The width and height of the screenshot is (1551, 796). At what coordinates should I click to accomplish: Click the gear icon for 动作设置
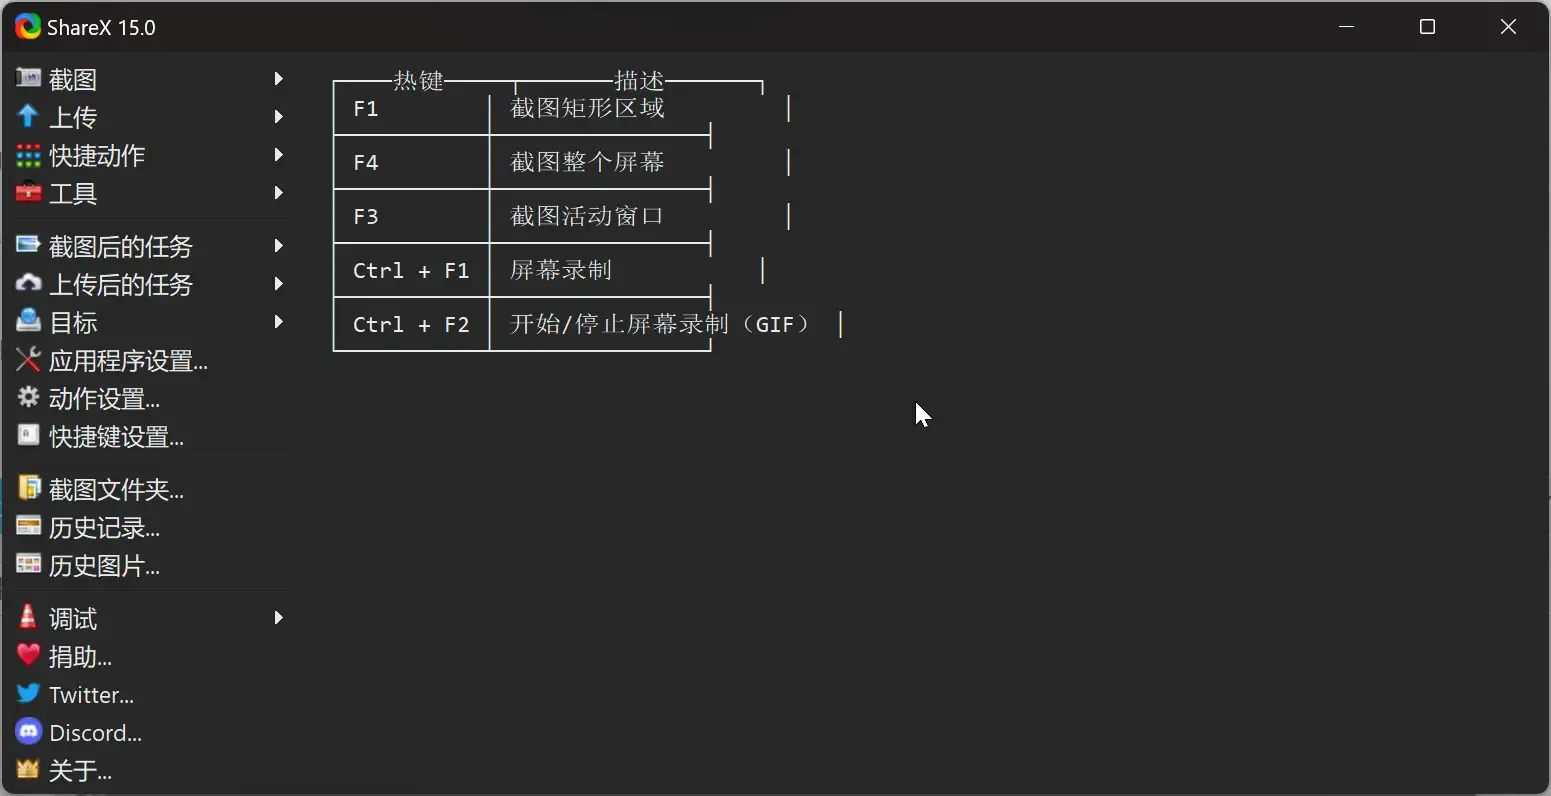pyautogui.click(x=28, y=398)
